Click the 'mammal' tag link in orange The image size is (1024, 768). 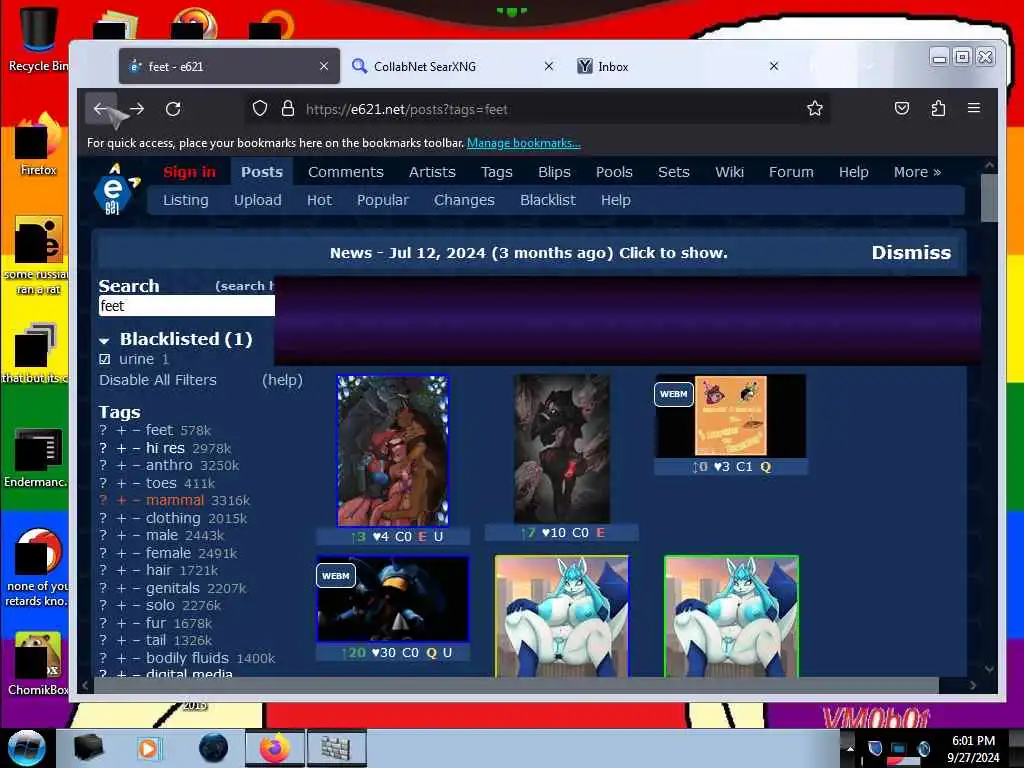click(x=175, y=500)
